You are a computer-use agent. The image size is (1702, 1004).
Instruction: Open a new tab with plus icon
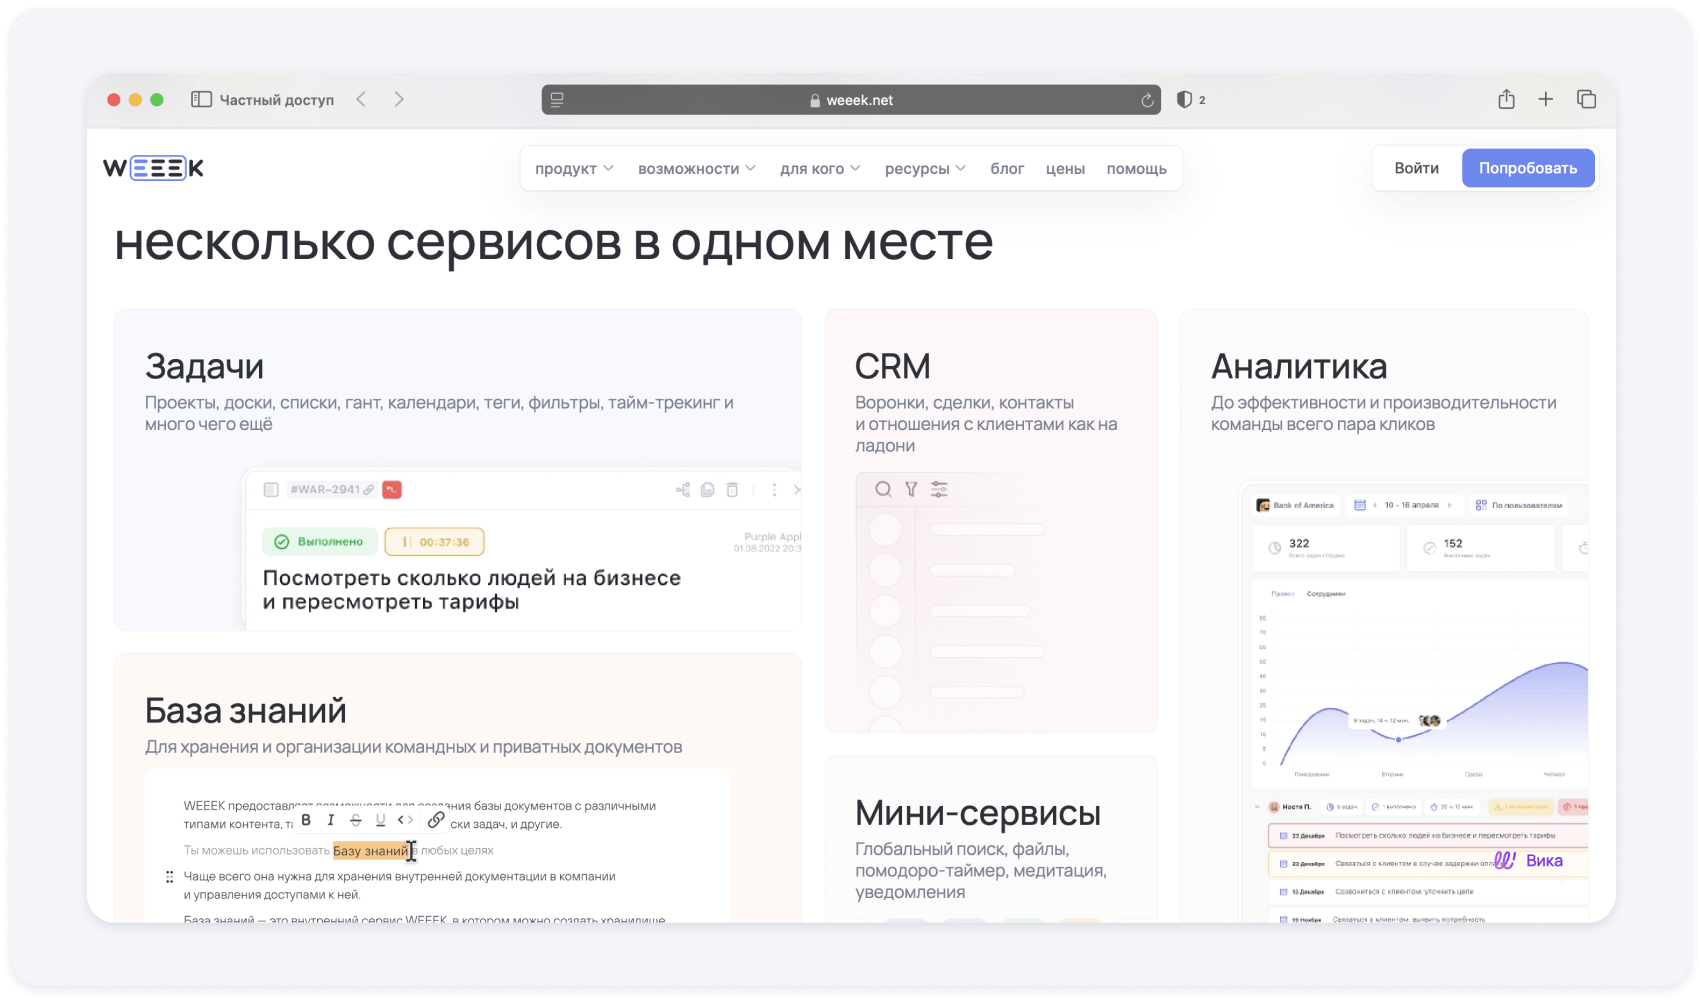[1545, 99]
